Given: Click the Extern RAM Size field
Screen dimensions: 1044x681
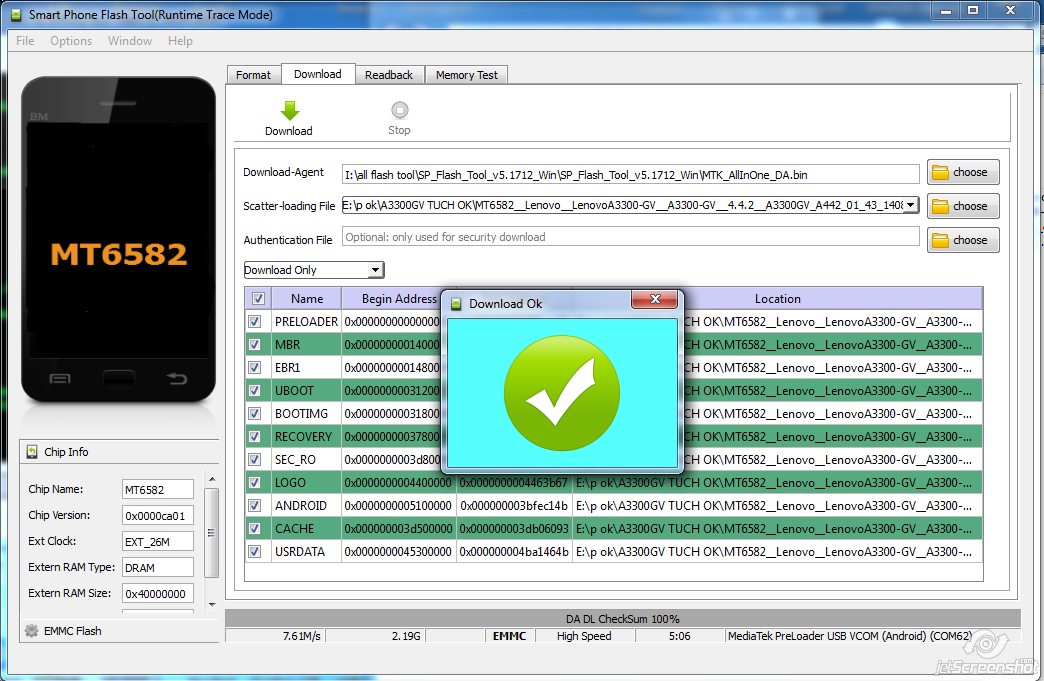Looking at the screenshot, I should (x=158, y=593).
